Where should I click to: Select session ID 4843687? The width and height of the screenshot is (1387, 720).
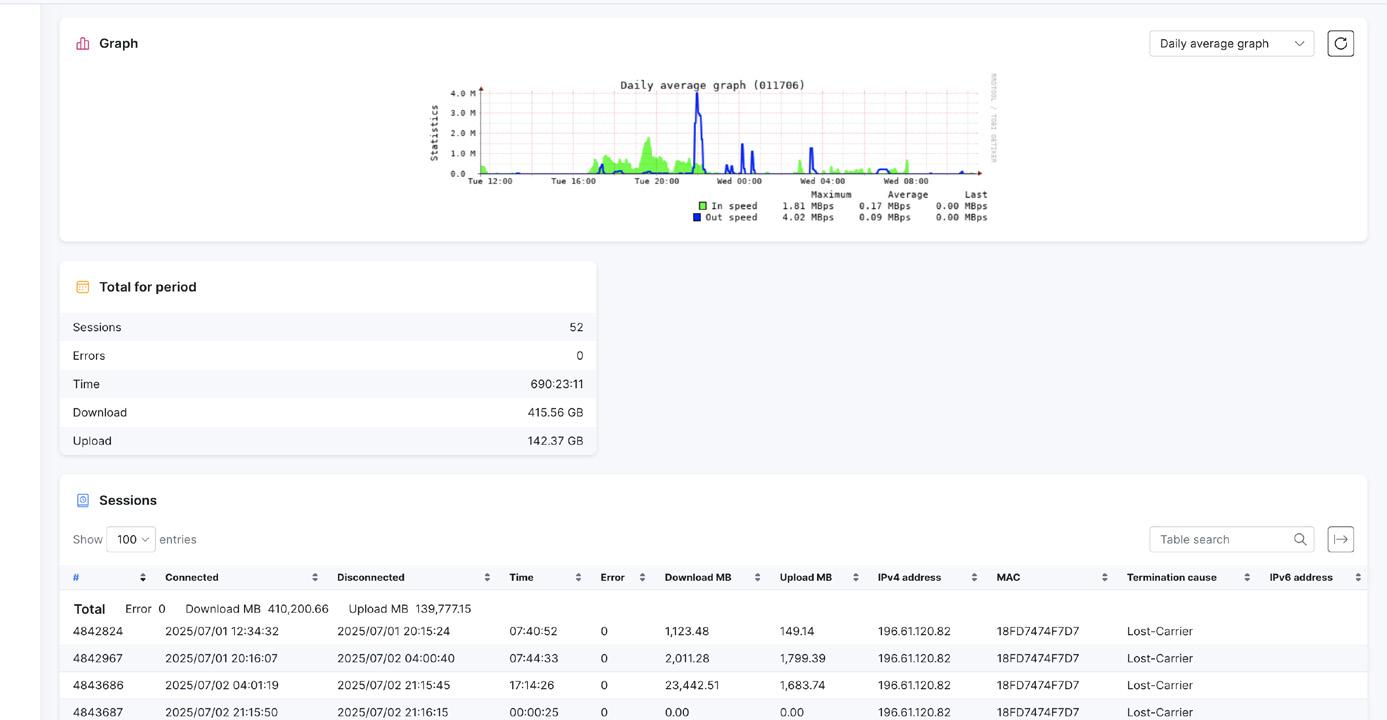(x=98, y=712)
